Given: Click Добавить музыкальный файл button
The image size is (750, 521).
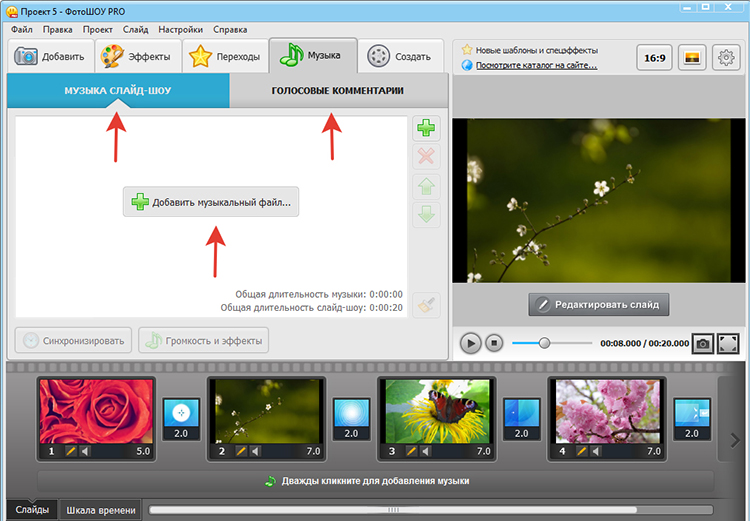Looking at the screenshot, I should pyautogui.click(x=211, y=202).
